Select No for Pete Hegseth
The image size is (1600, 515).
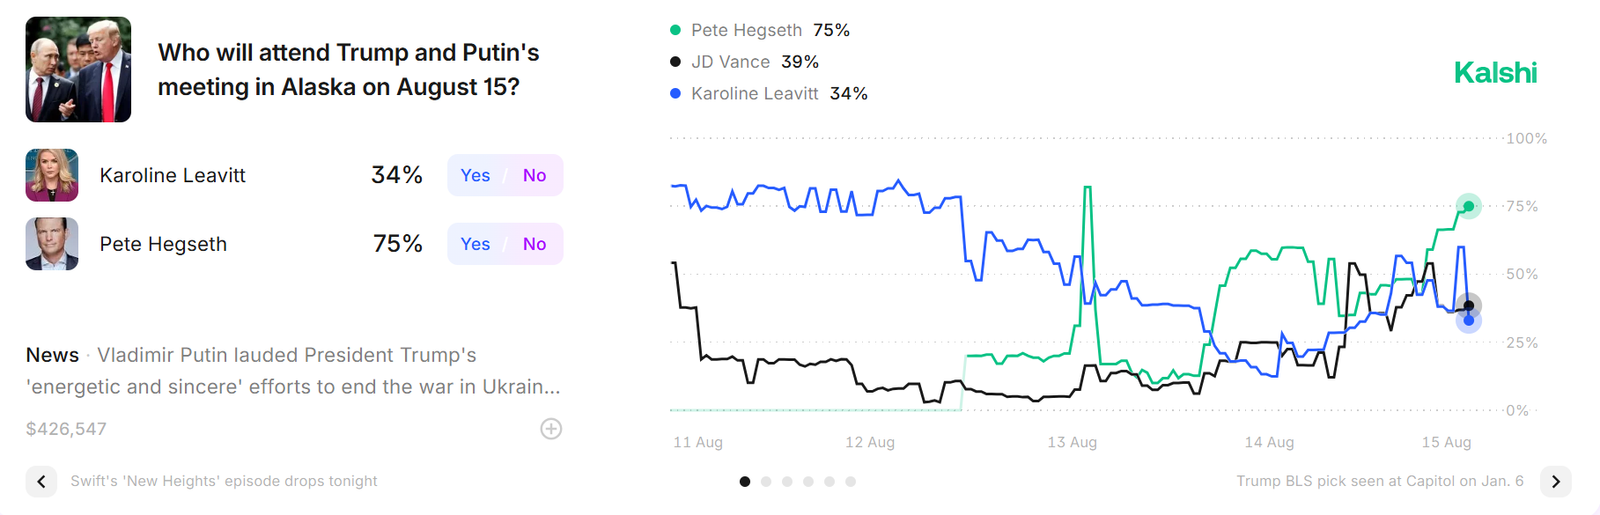tap(534, 244)
